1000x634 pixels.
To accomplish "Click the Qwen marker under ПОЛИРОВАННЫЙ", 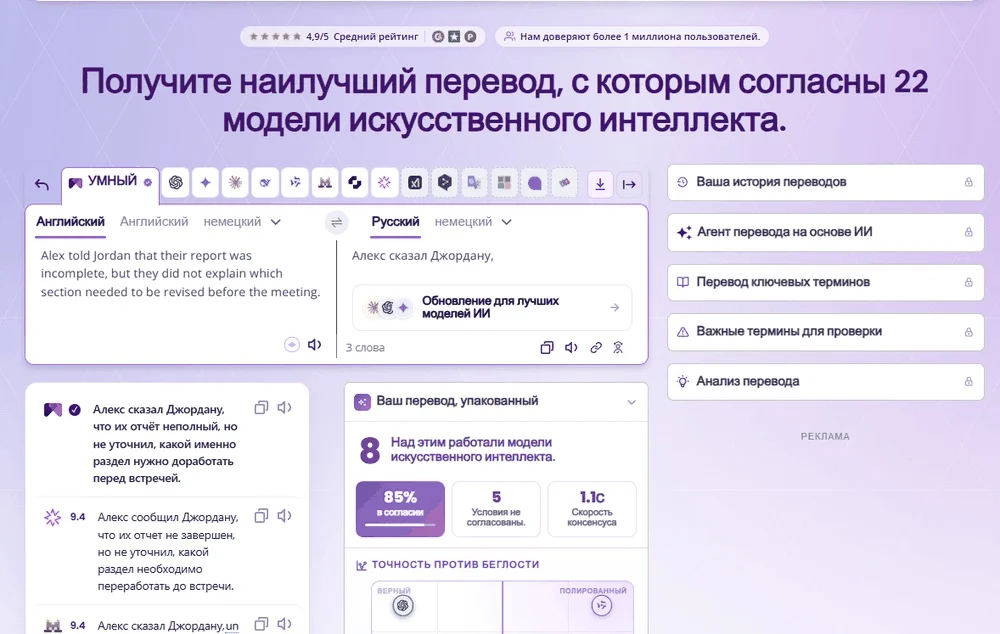I will coord(601,605).
